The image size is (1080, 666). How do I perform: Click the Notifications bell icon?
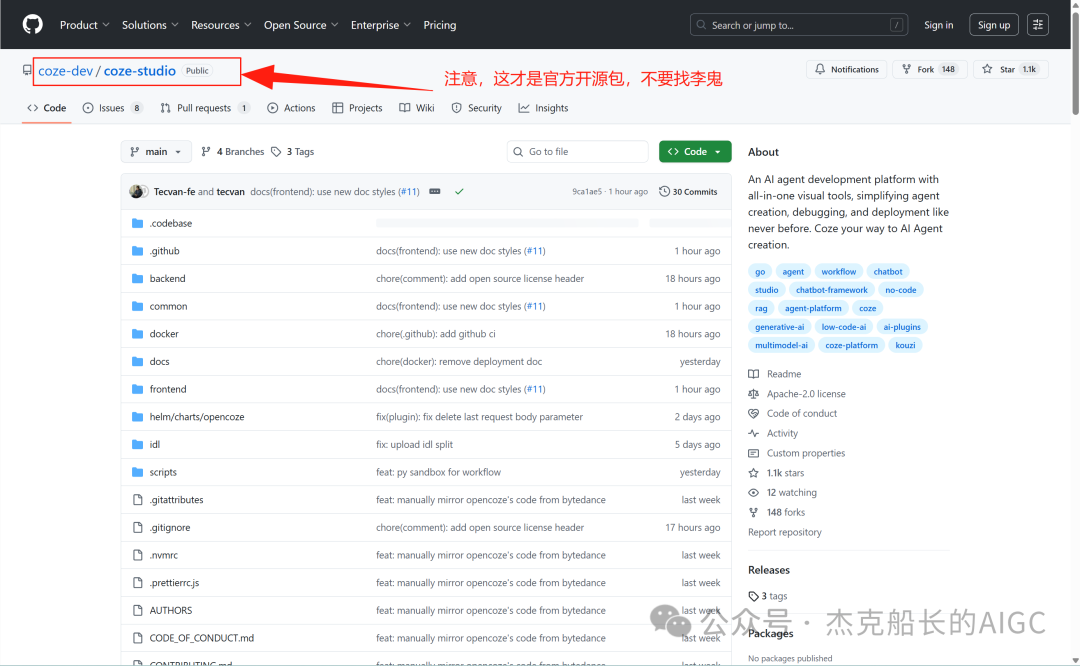[x=820, y=69]
